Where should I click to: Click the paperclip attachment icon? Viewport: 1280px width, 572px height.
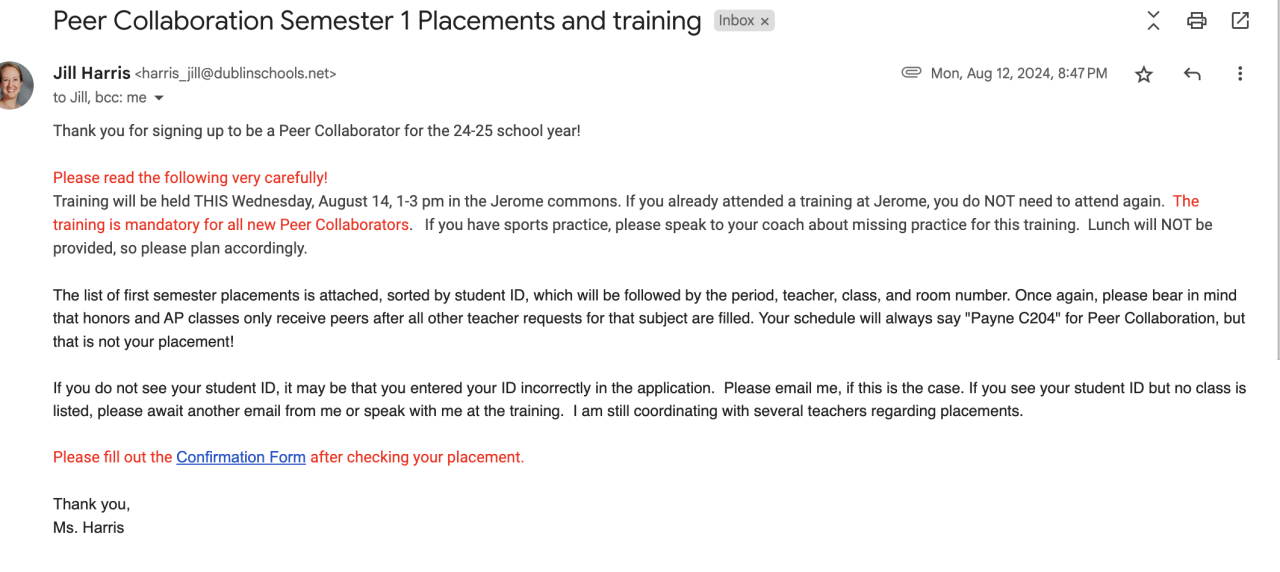point(911,73)
